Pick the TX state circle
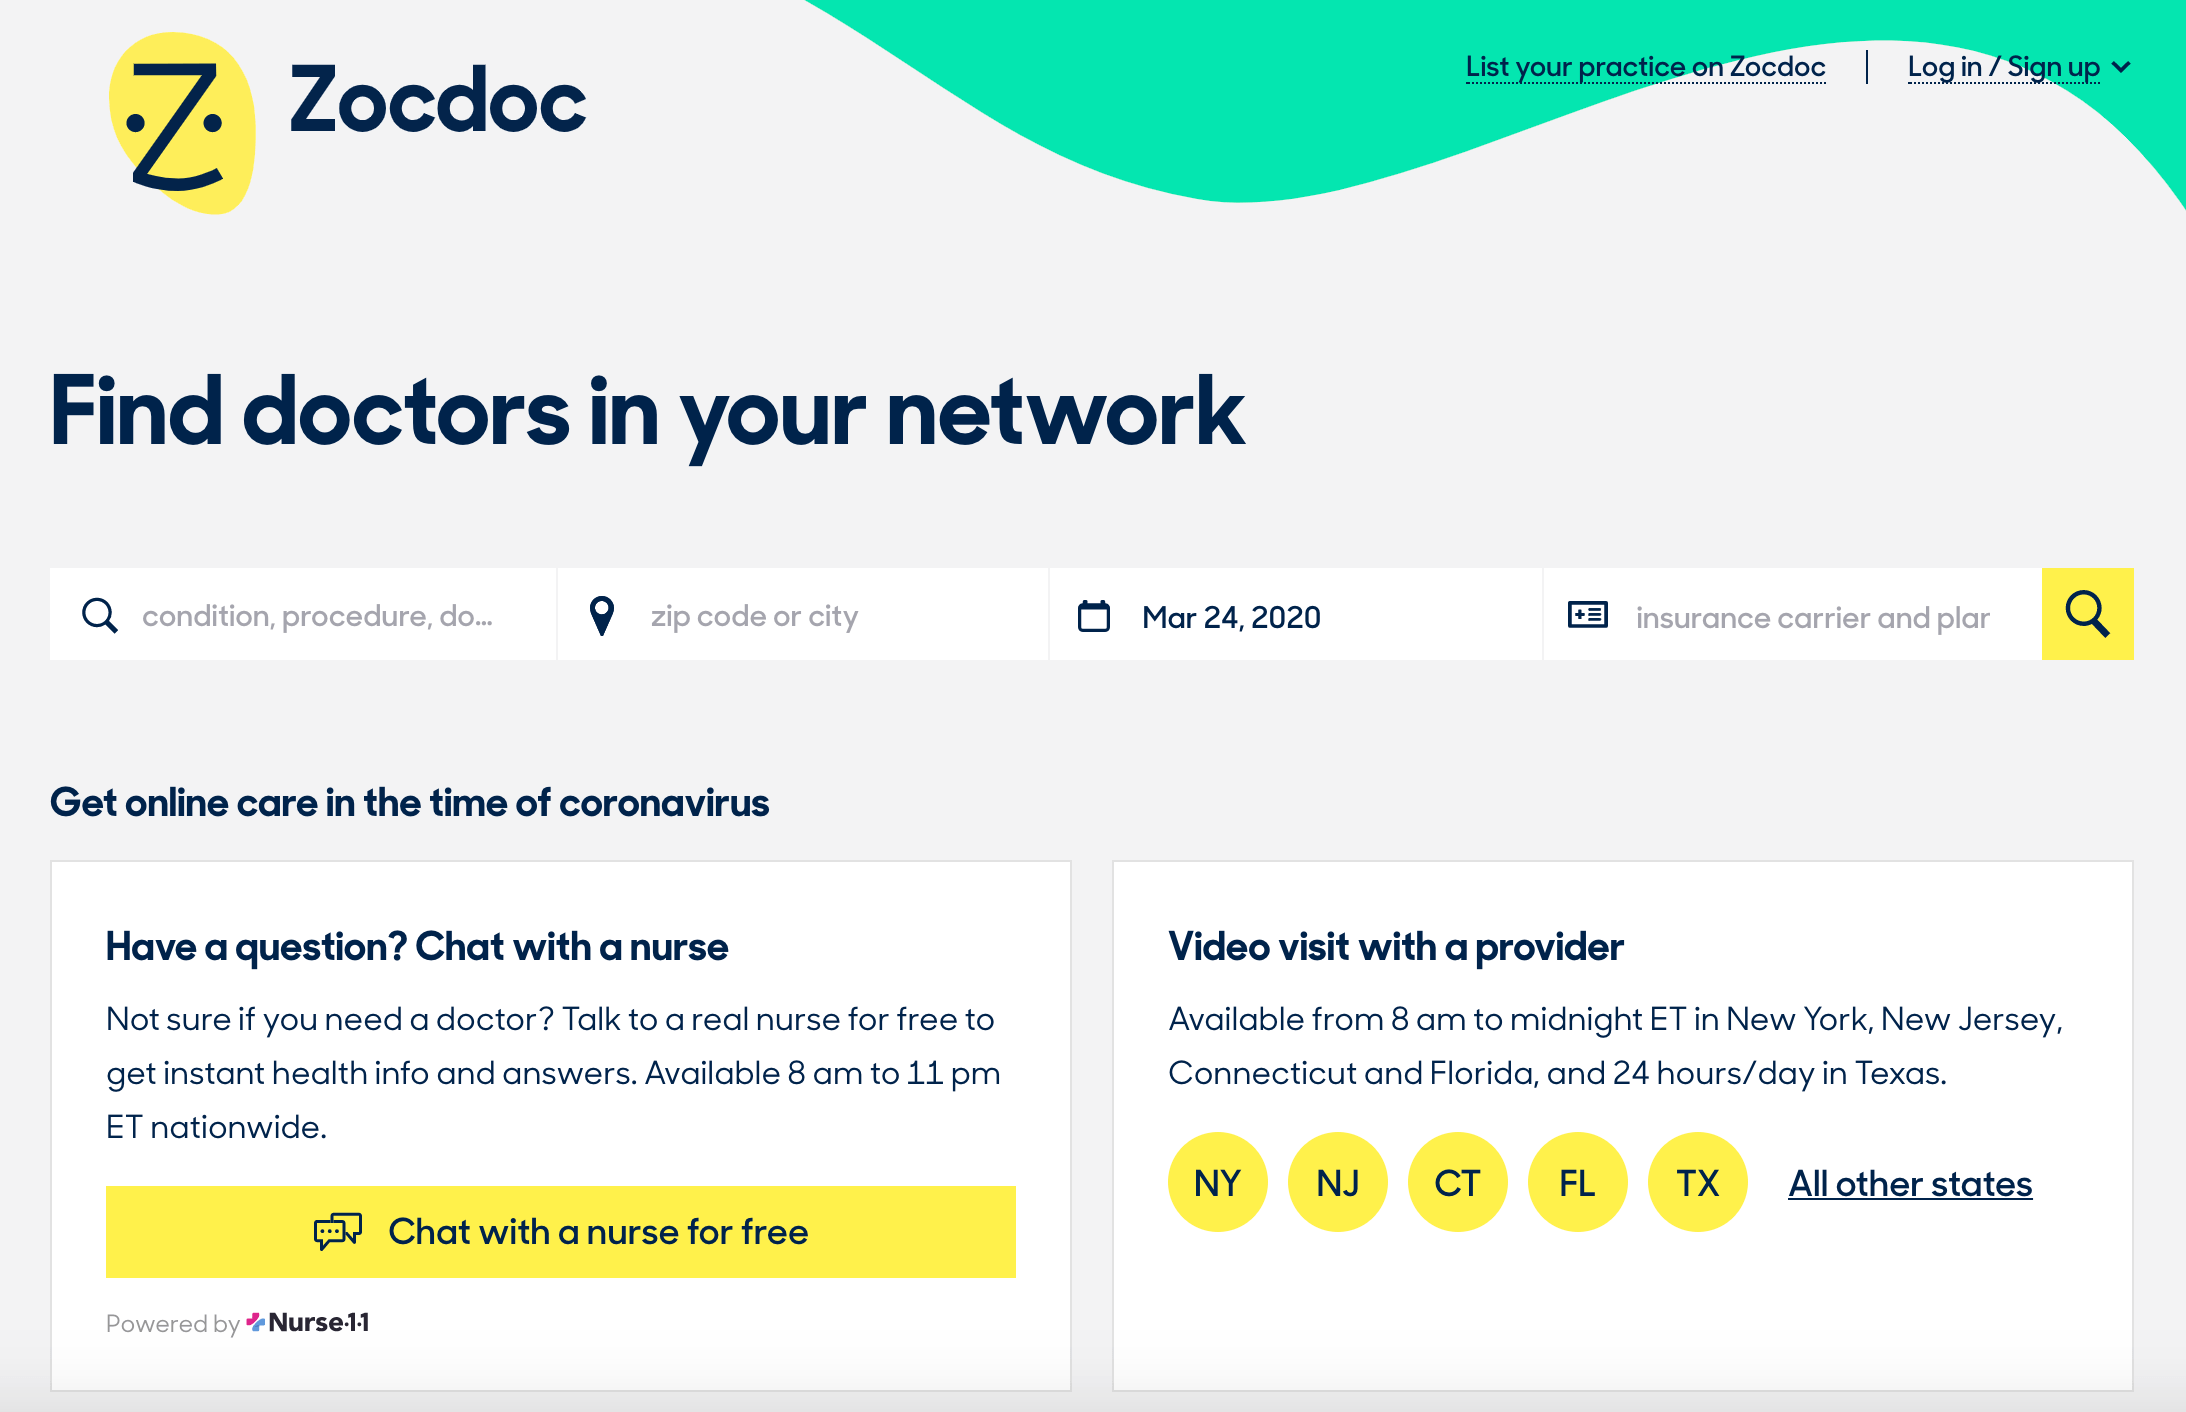 [1698, 1182]
